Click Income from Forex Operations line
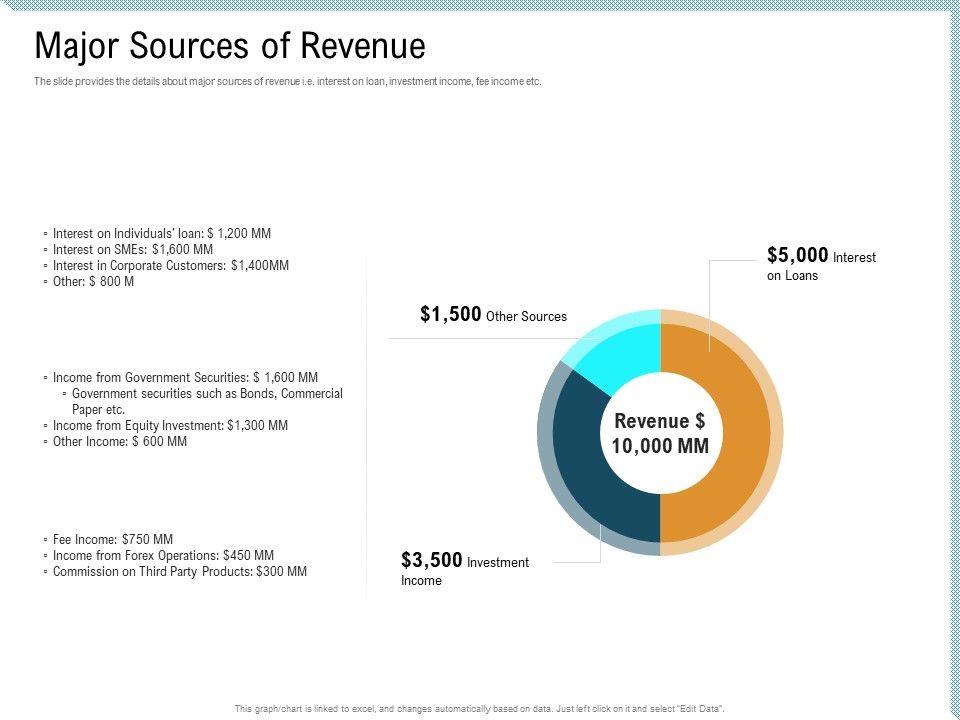 pyautogui.click(x=163, y=555)
